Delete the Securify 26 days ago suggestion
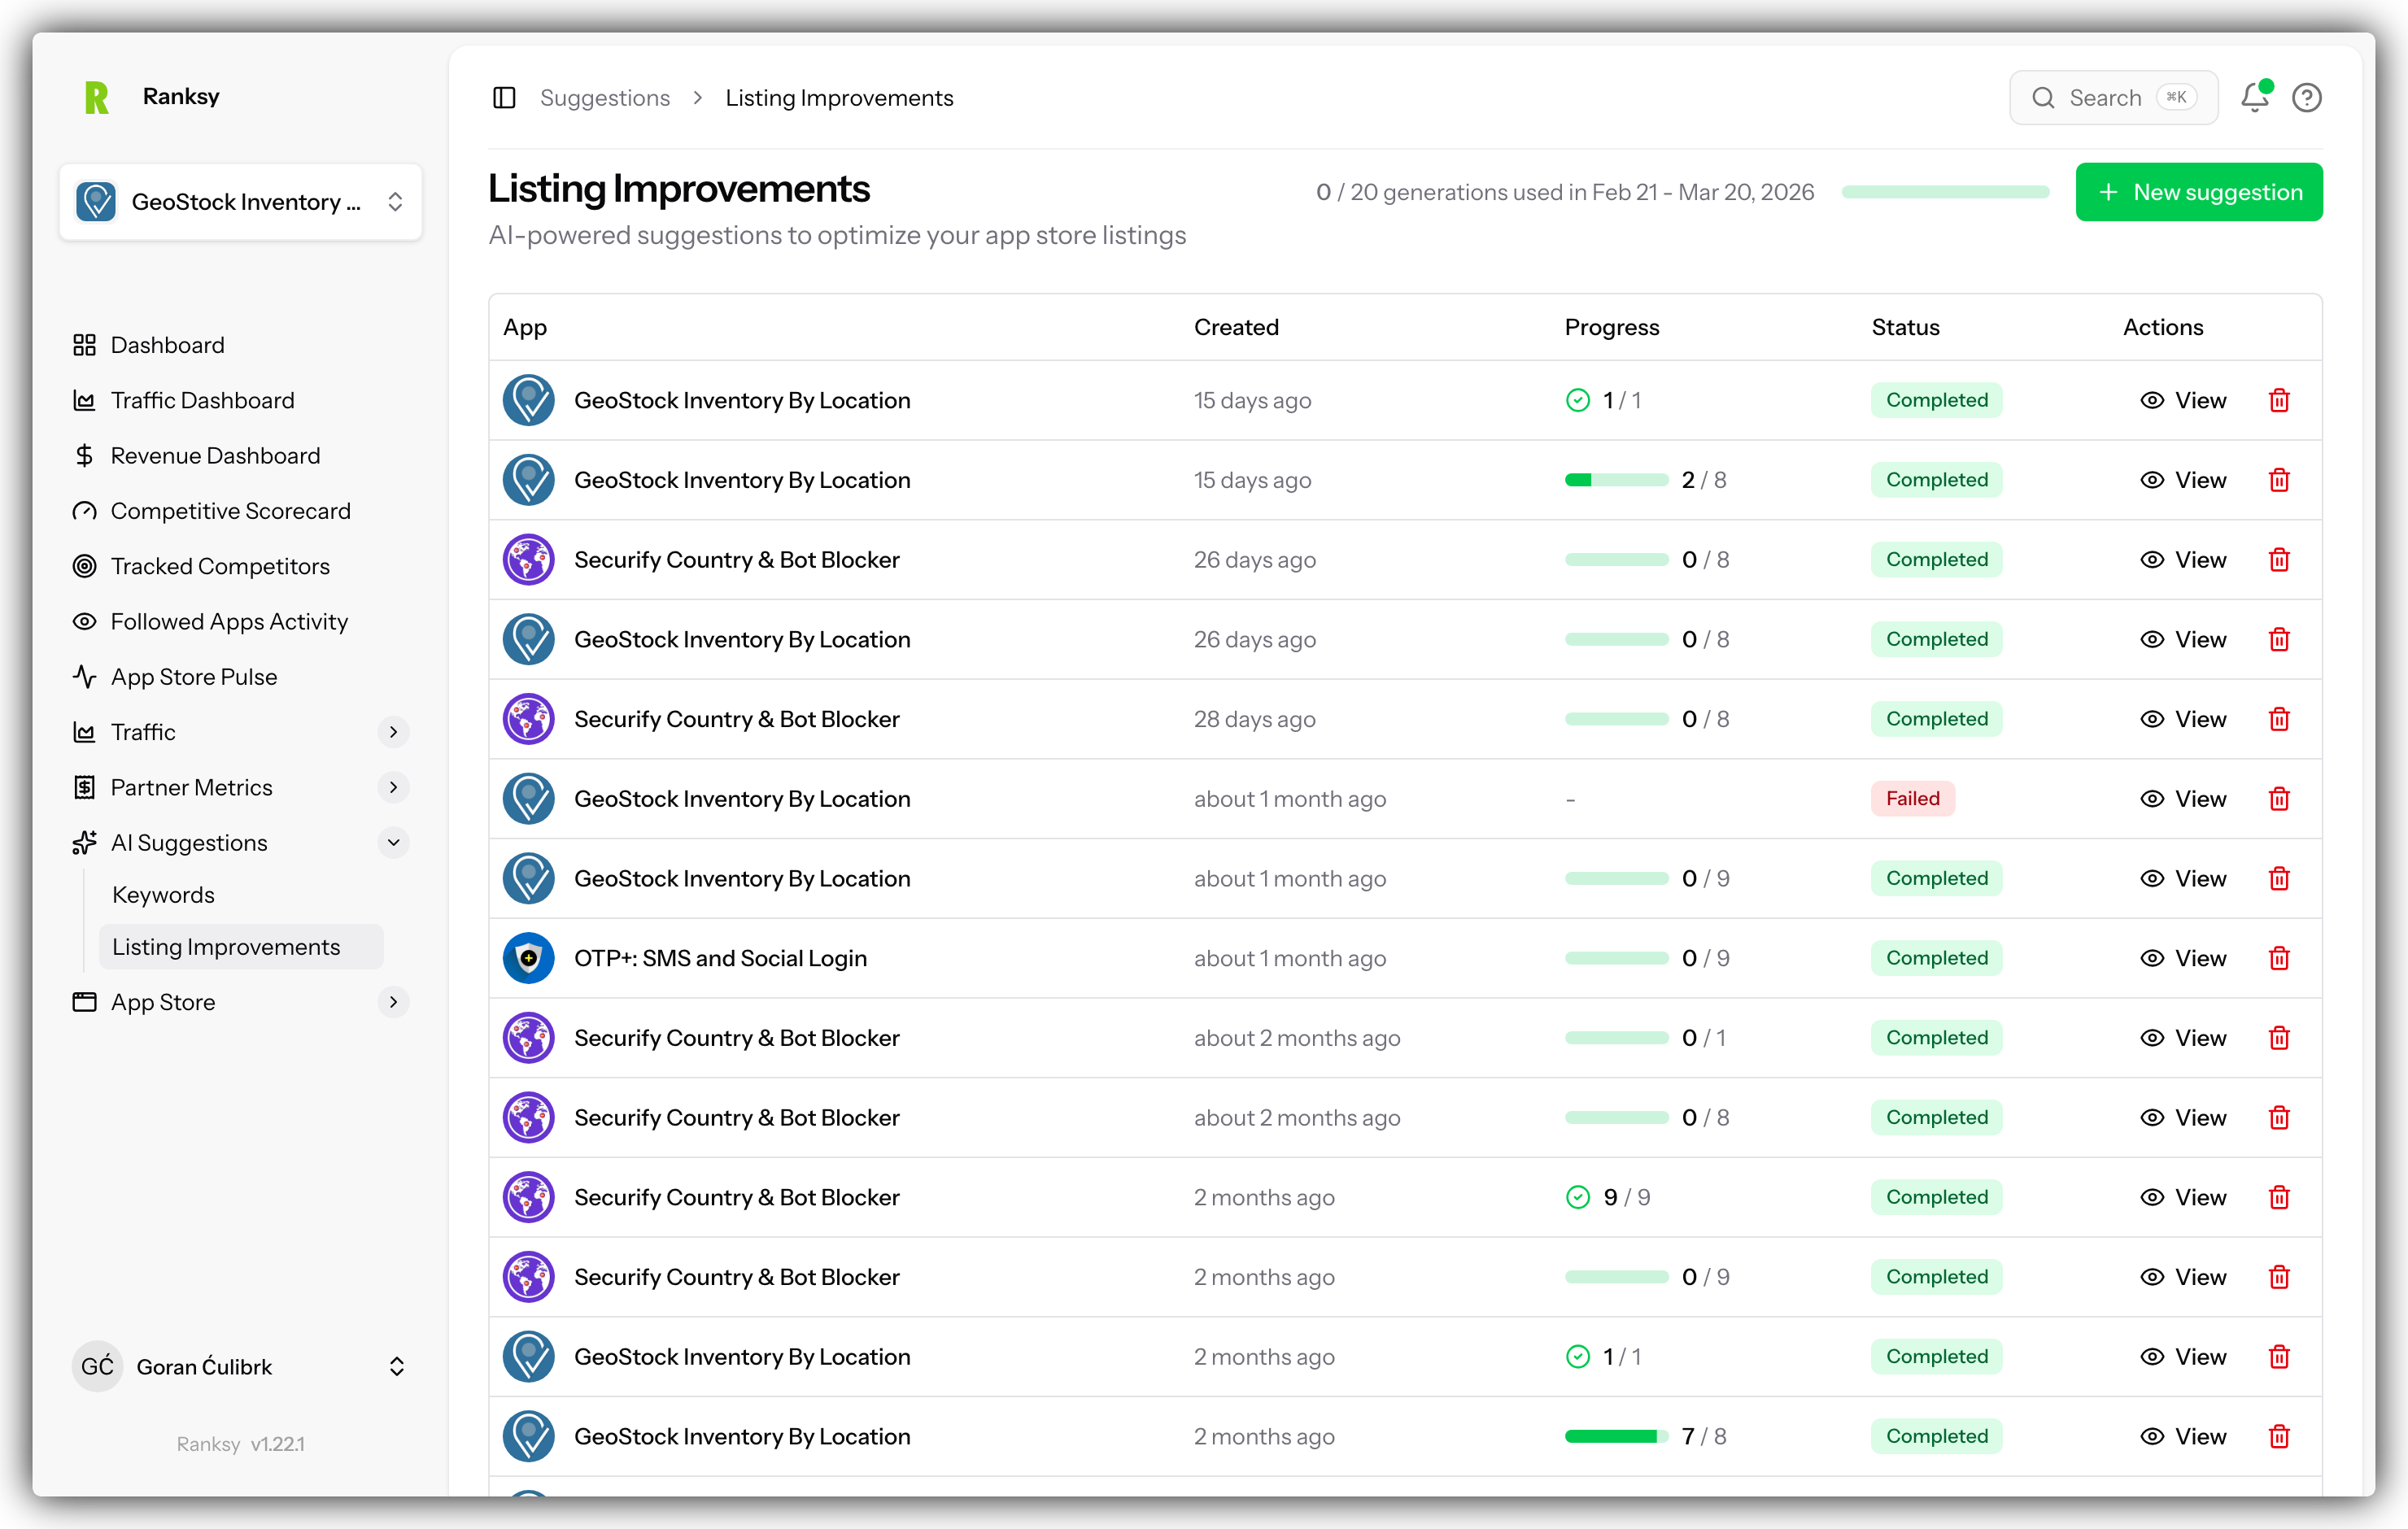 (x=2279, y=559)
